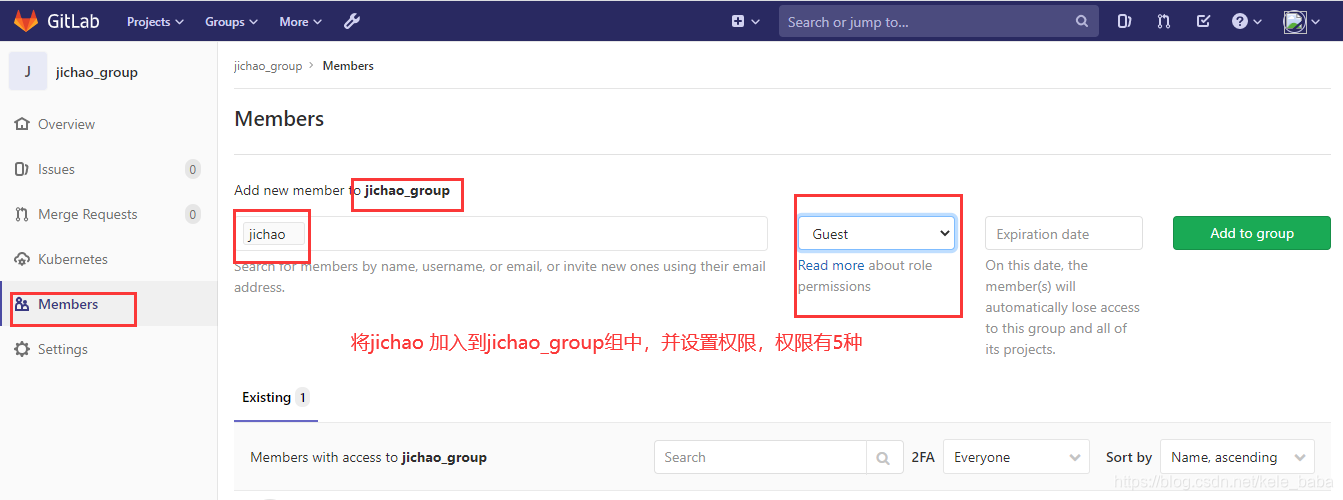
Task: Open the issues icon in the navbar
Action: pyautogui.click(x=1124, y=21)
